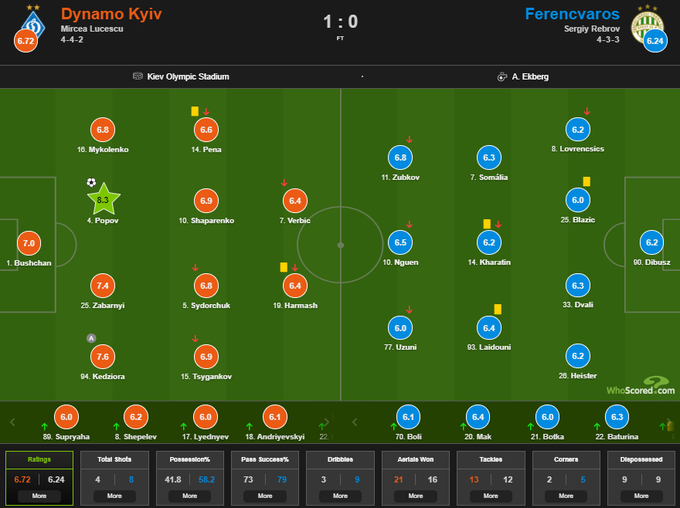Screen dimensions: 680x508
Task: Click the referee whistle icon beside A. Ekberg
Action: pyautogui.click(x=501, y=76)
